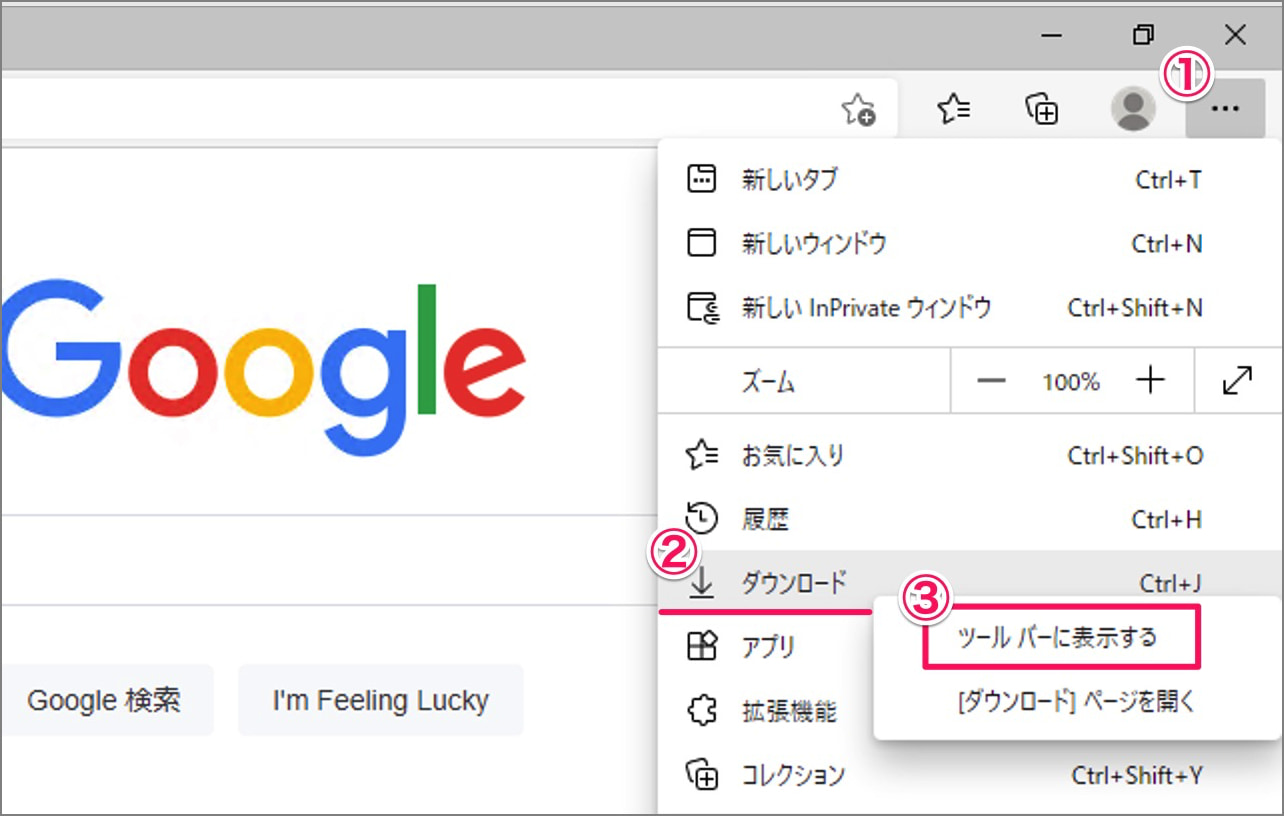Open a new InPrivate window
Viewport: 1284px width, 816px height.
pyautogui.click(x=867, y=308)
